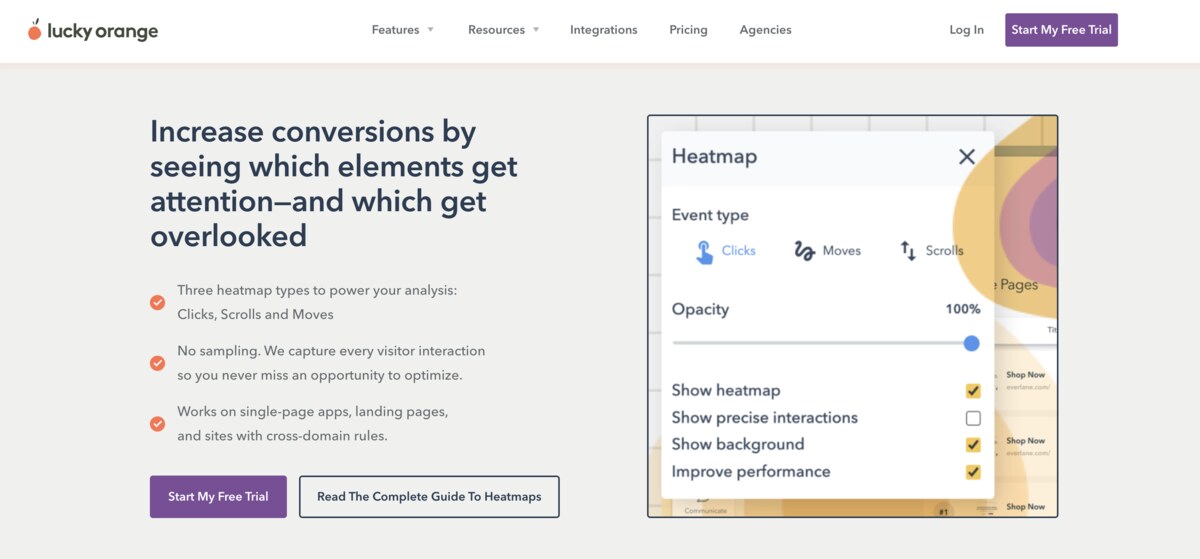This screenshot has height=559, width=1200.
Task: Uncheck the Show heatmap checkbox
Action: [973, 391]
